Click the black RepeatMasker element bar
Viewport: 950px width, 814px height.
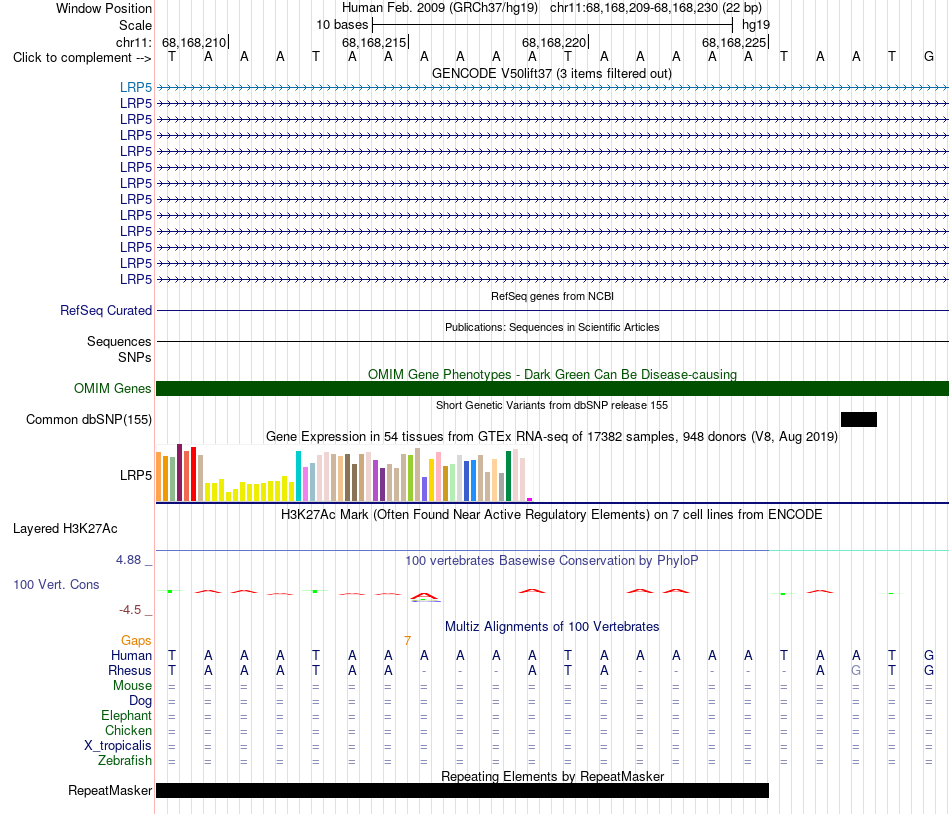click(462, 790)
